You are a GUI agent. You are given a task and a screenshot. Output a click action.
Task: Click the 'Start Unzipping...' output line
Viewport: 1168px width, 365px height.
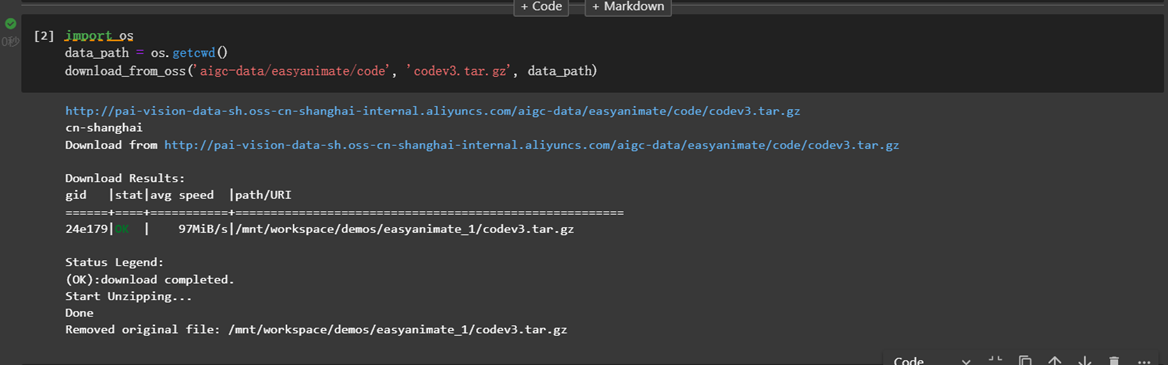click(128, 296)
